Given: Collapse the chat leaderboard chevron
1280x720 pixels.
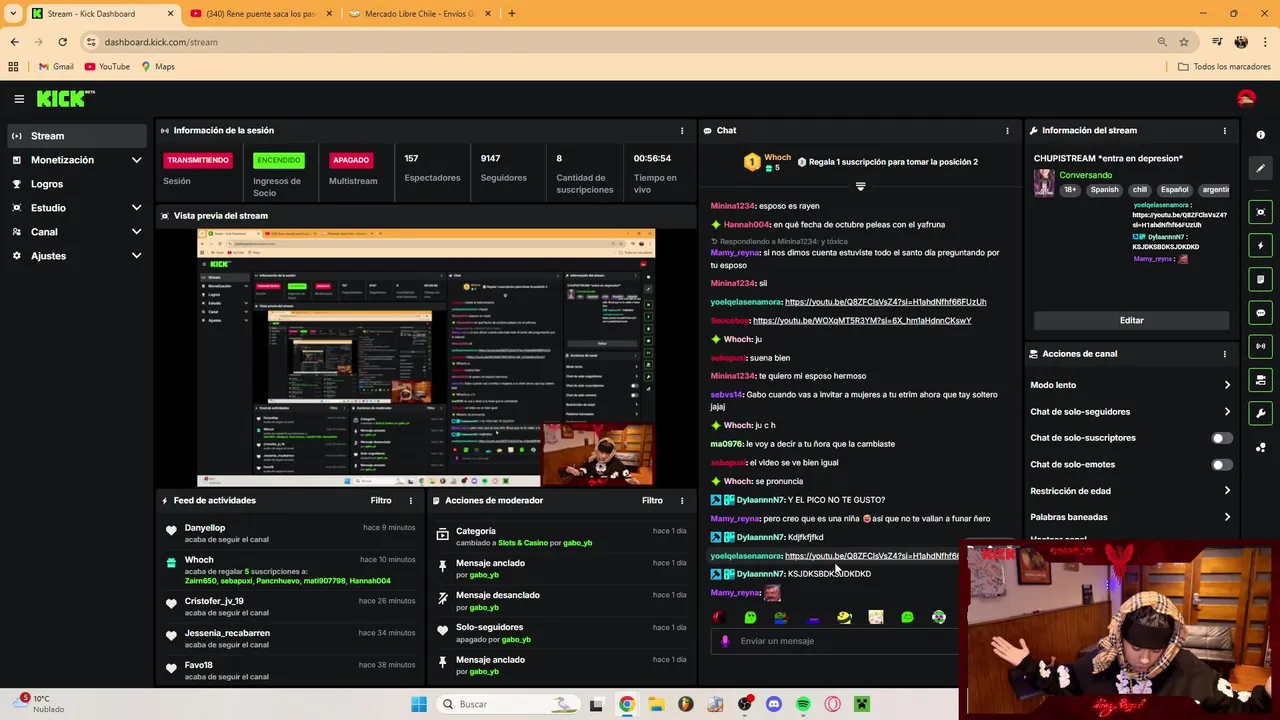Looking at the screenshot, I should [x=860, y=187].
